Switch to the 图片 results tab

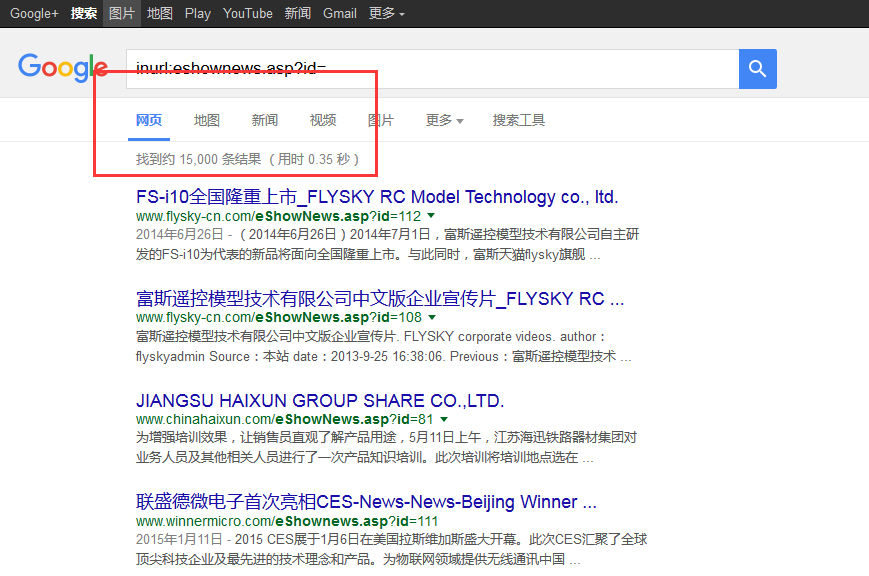pos(381,120)
